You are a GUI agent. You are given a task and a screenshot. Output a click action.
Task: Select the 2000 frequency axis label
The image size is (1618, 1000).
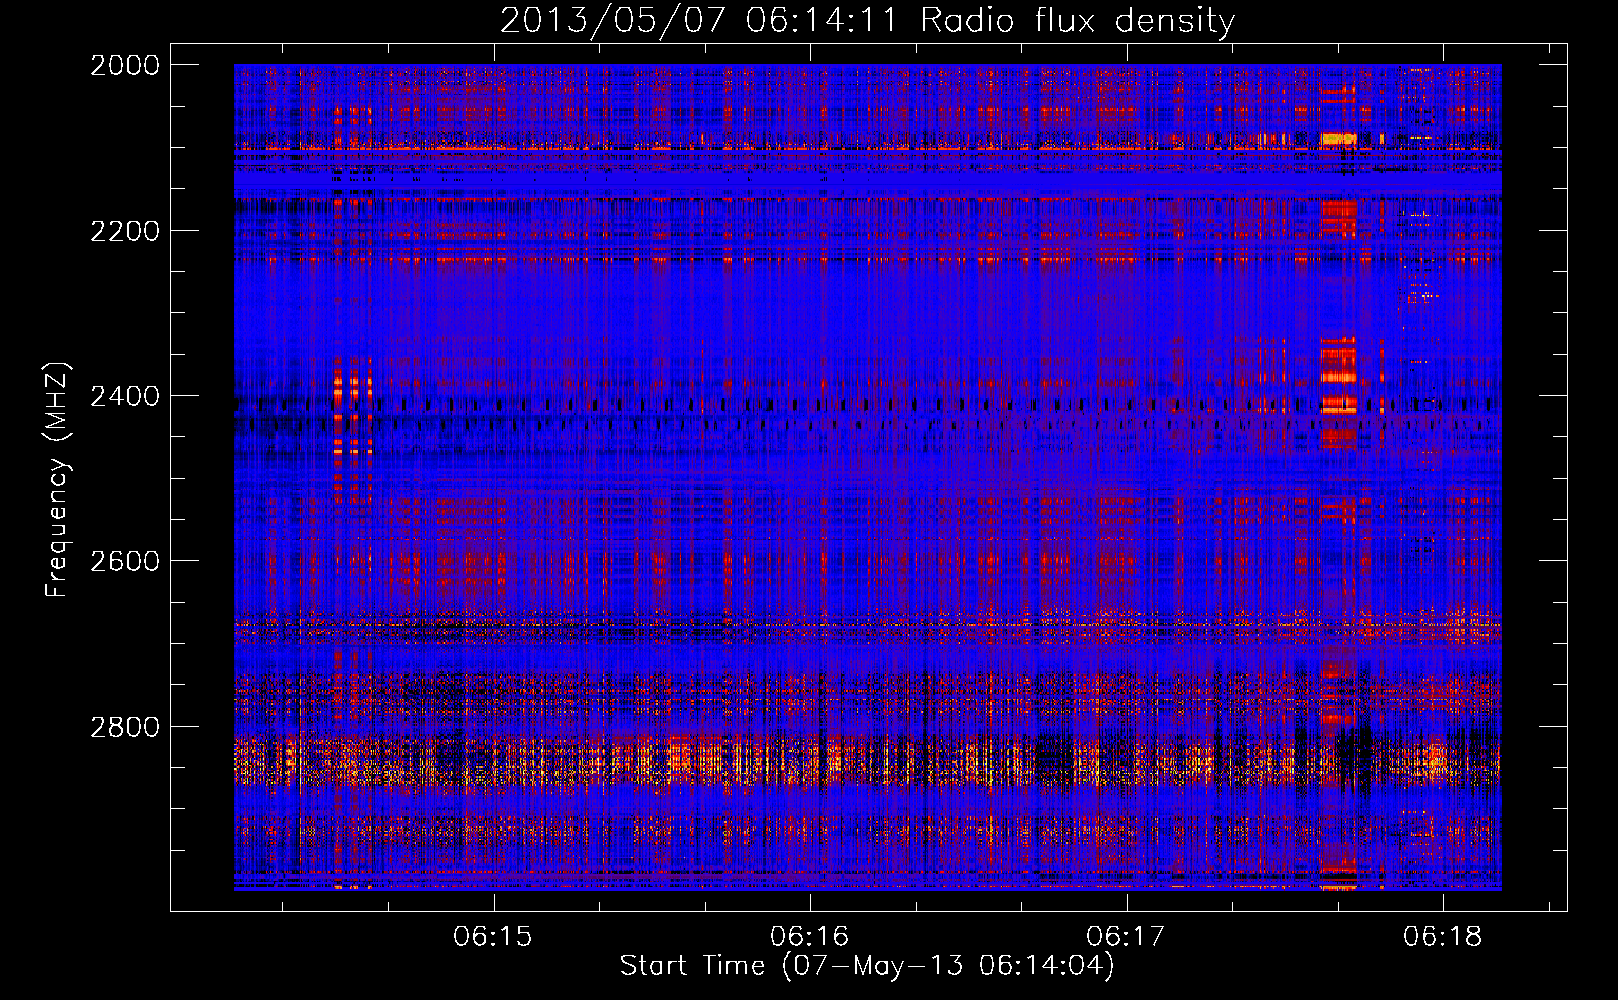pos(125,65)
